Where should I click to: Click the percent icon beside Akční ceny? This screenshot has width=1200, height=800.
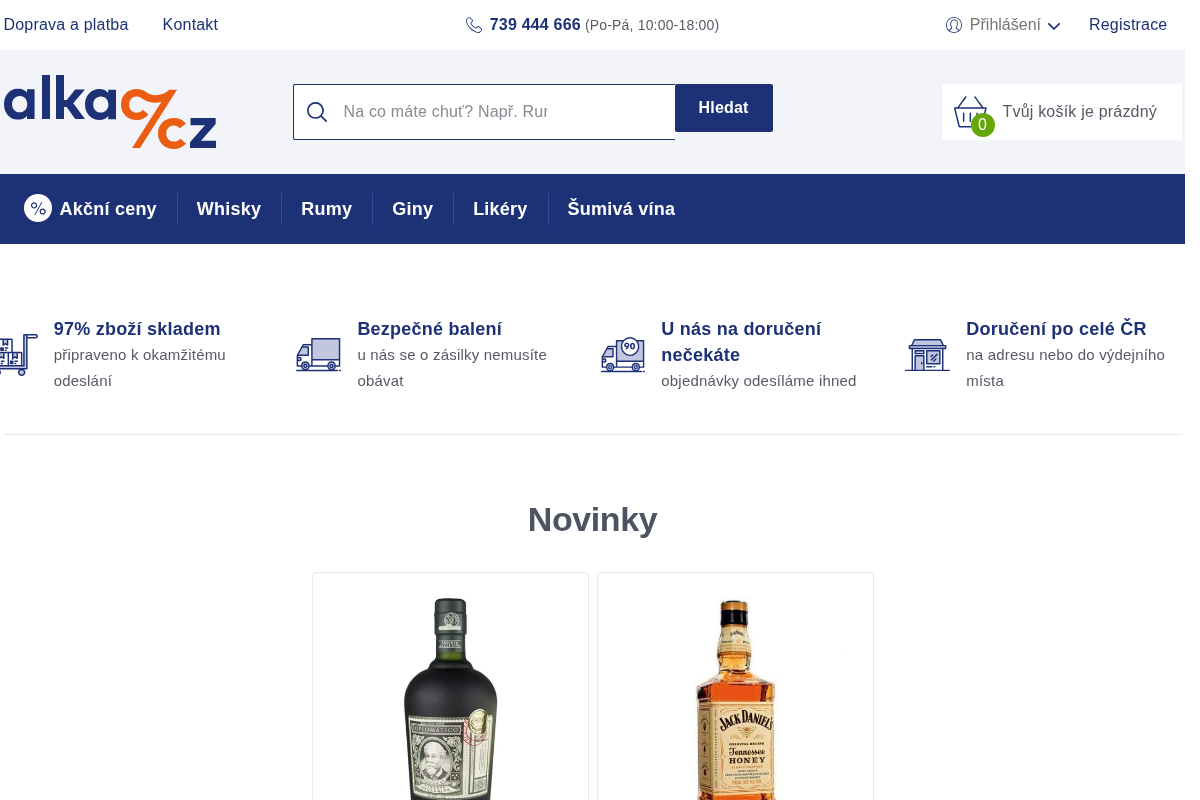38,208
